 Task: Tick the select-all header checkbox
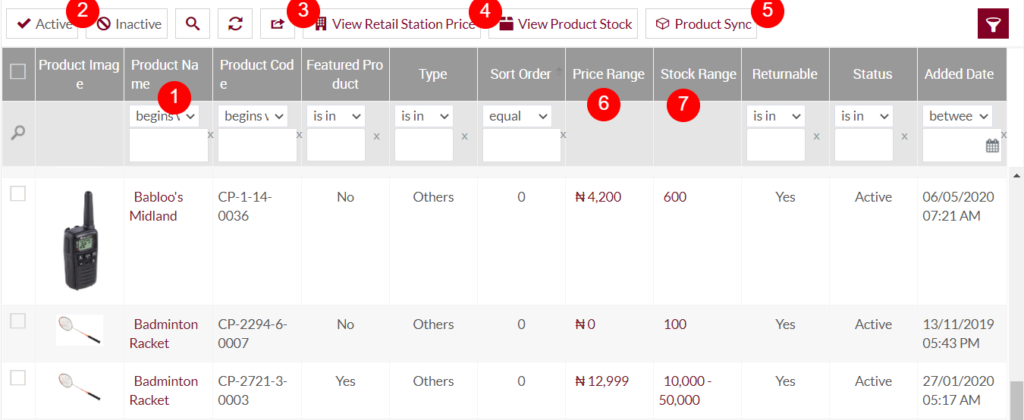pos(17,72)
